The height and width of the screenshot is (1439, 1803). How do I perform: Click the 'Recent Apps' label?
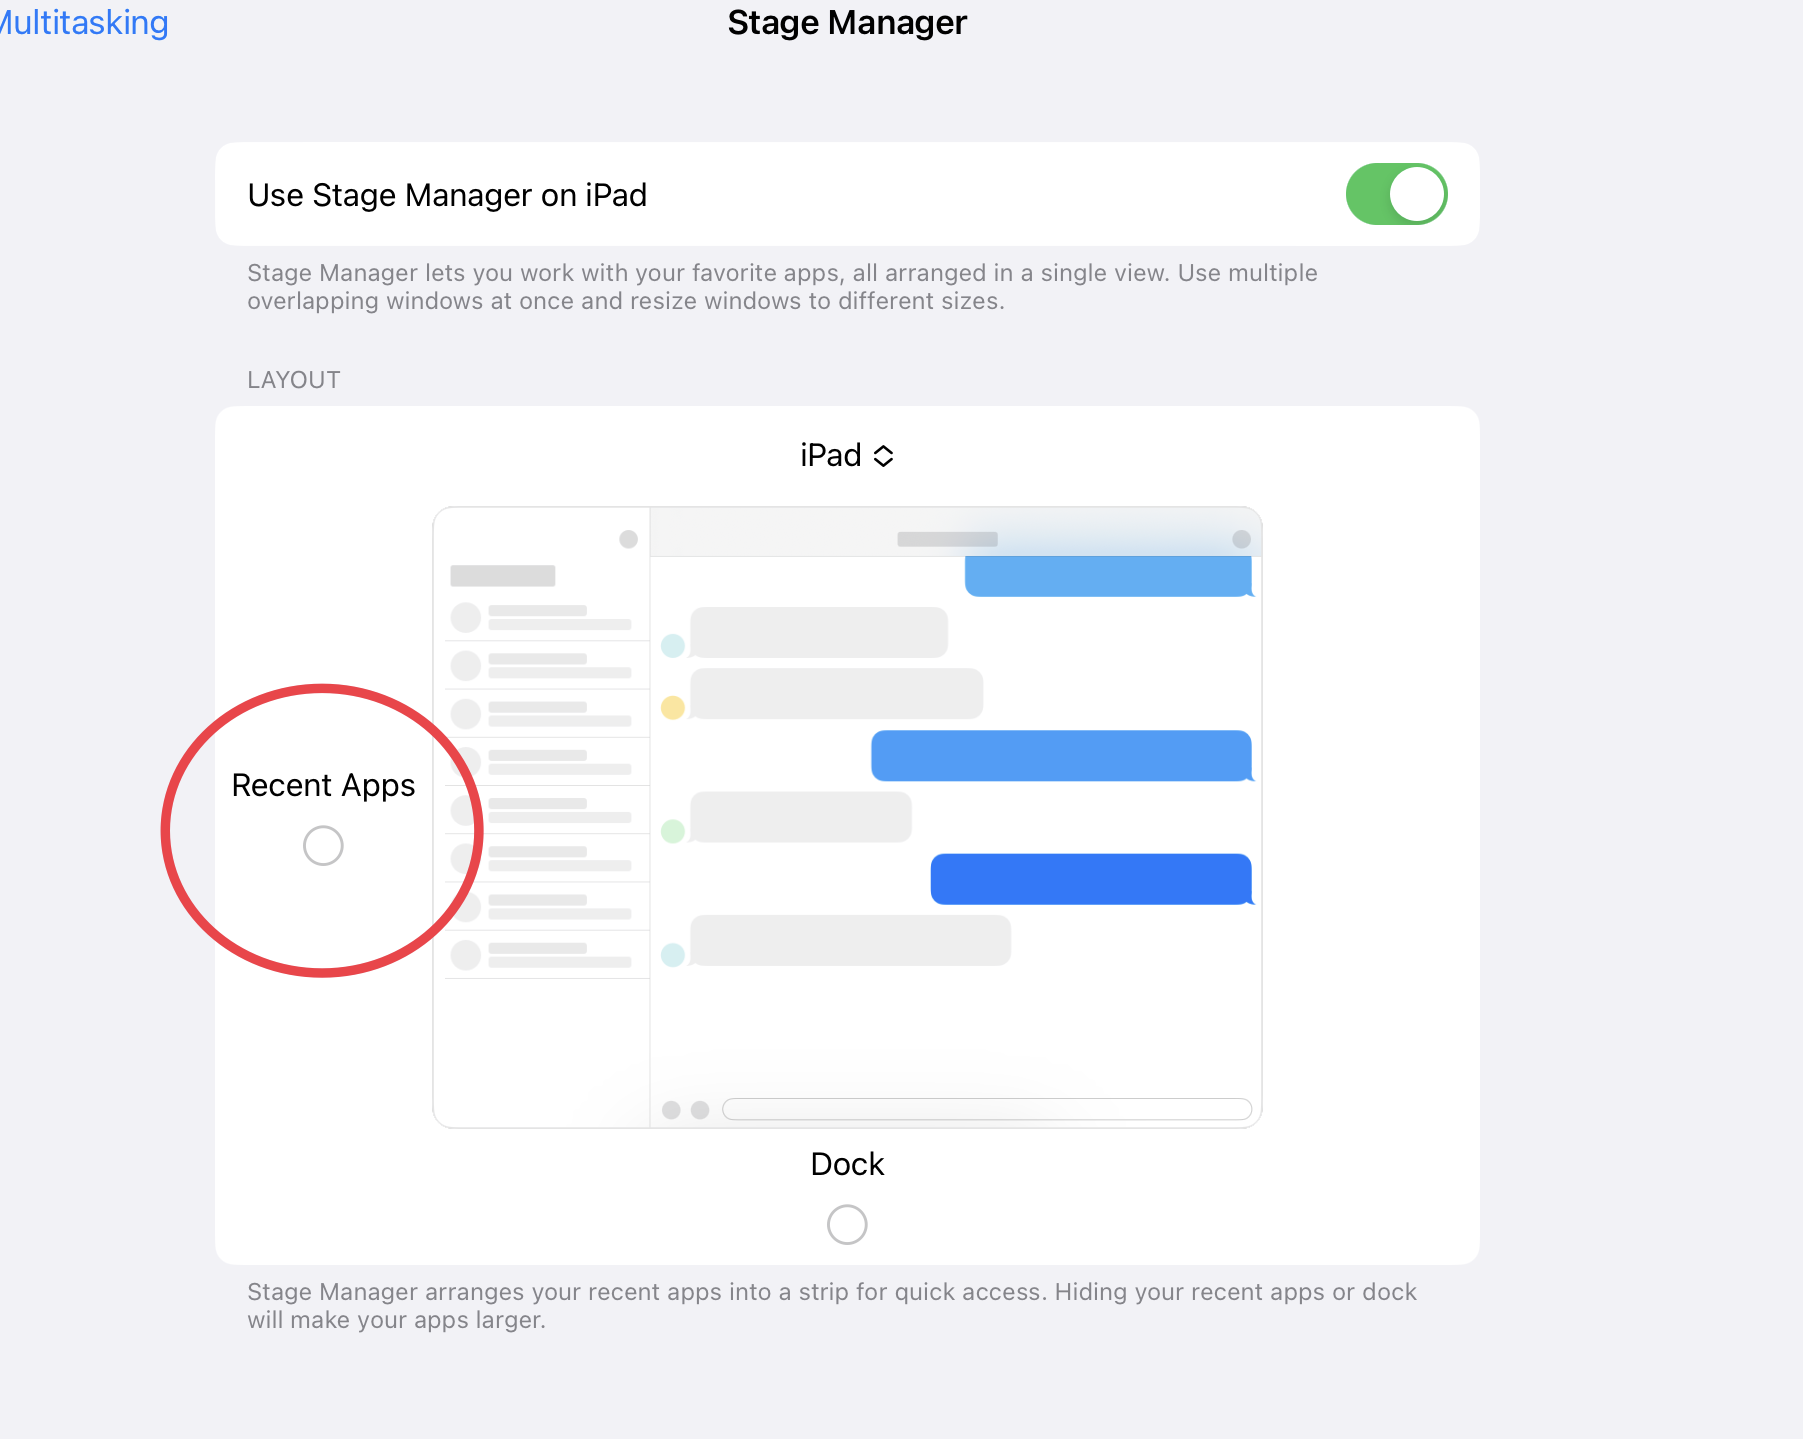pyautogui.click(x=323, y=786)
